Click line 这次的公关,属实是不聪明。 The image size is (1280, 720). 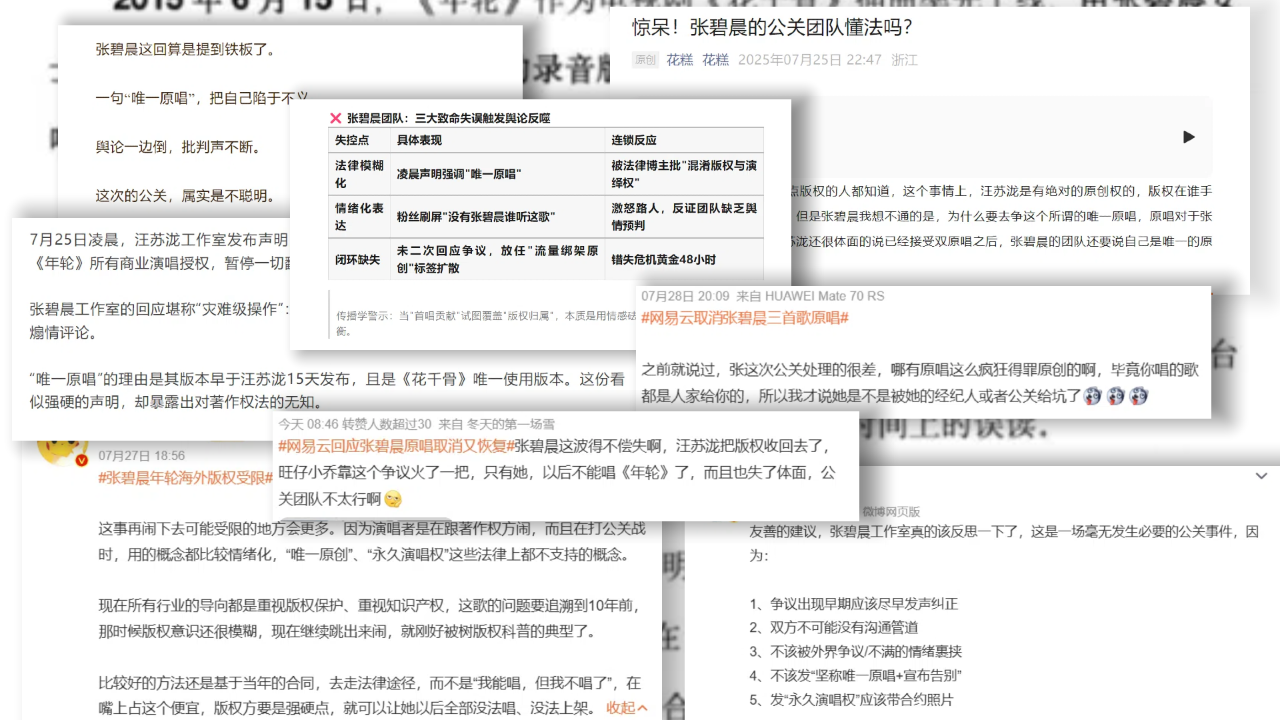185,196
